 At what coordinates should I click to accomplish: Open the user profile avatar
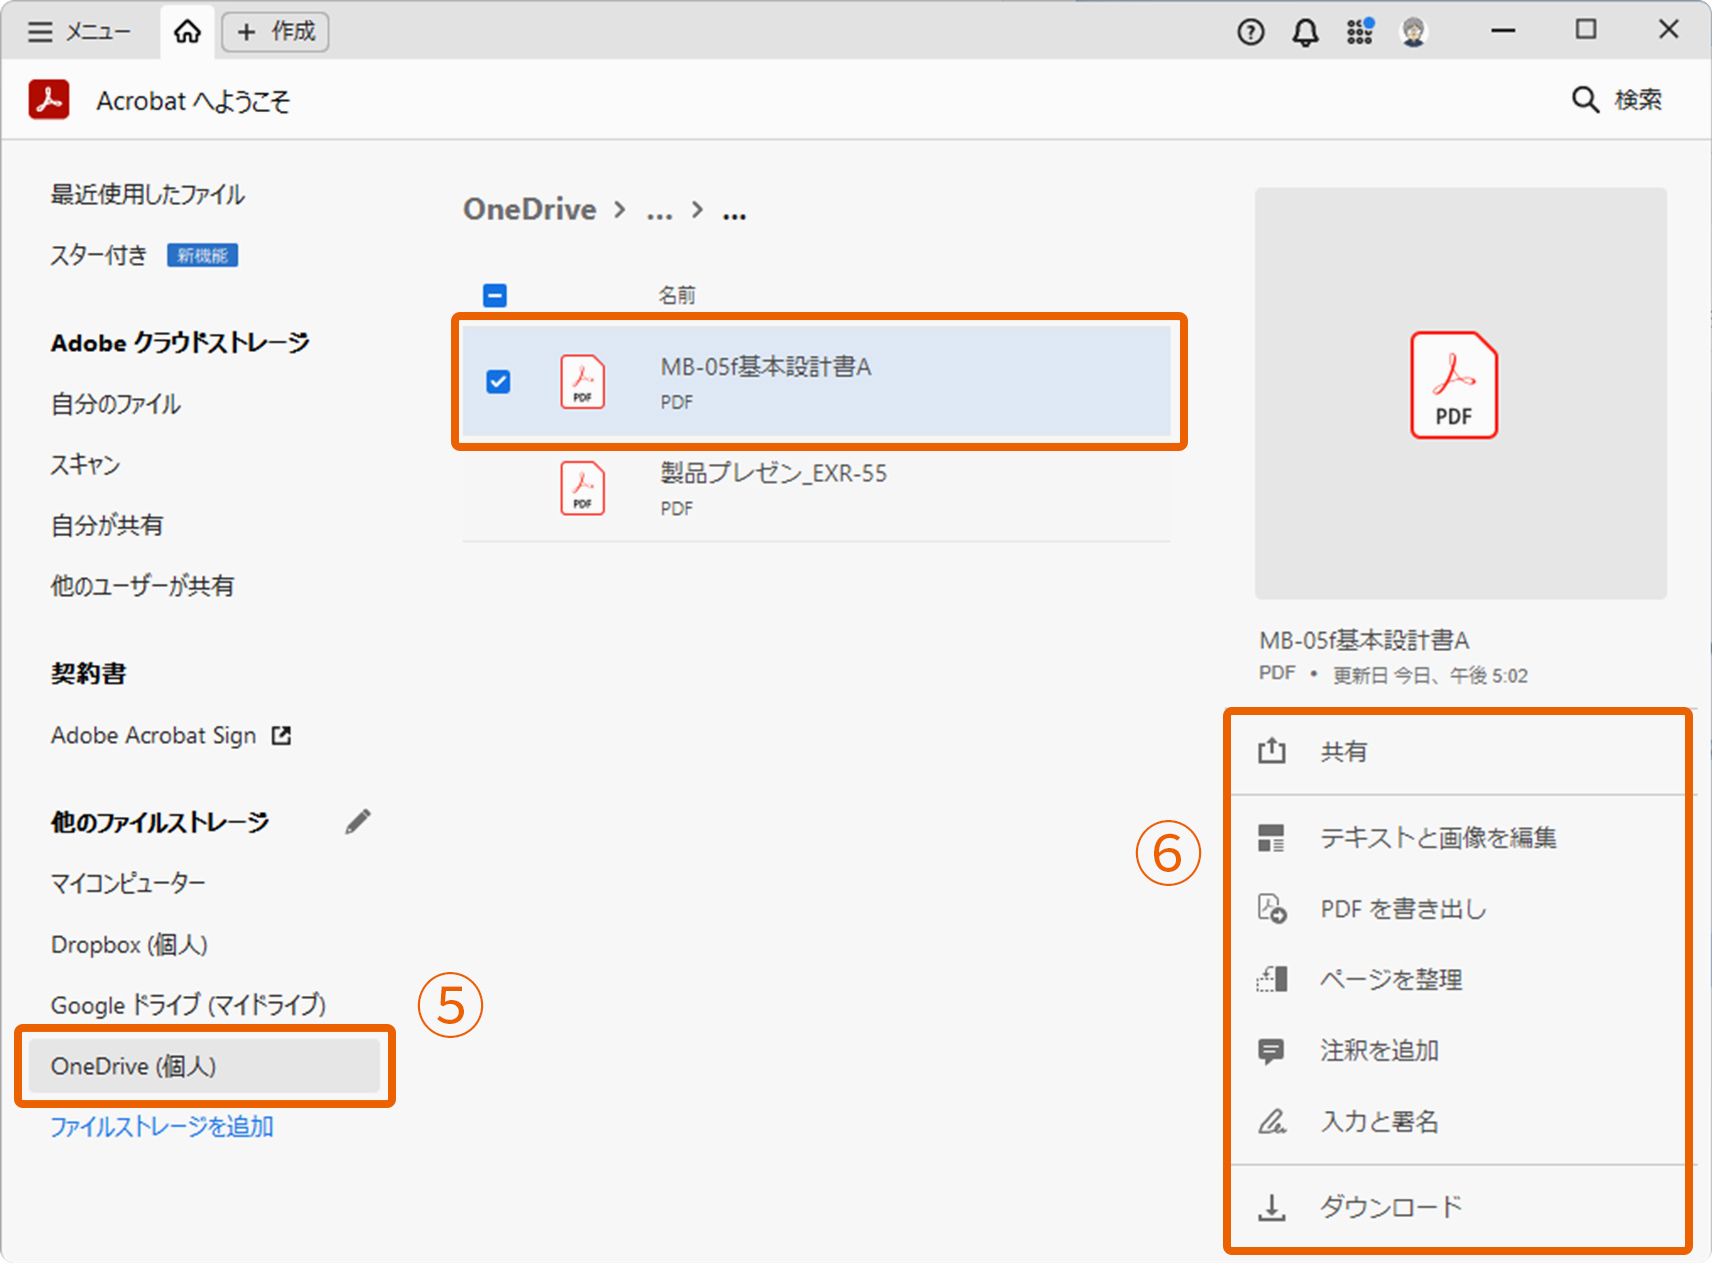(x=1413, y=32)
